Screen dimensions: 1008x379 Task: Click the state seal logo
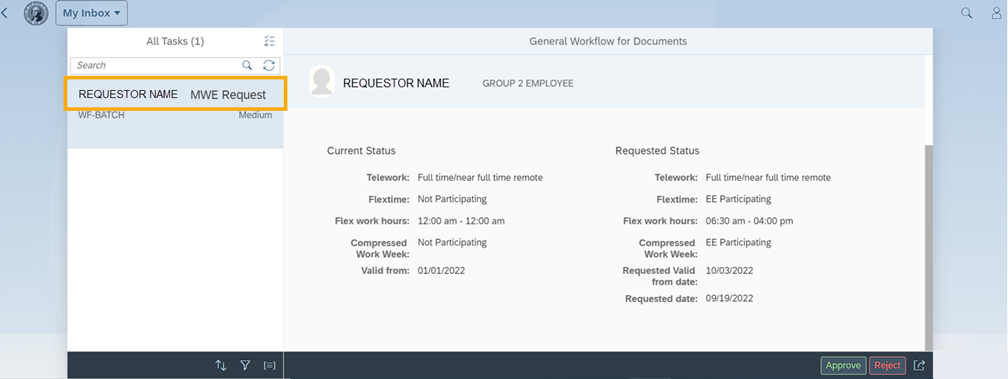pyautogui.click(x=36, y=13)
